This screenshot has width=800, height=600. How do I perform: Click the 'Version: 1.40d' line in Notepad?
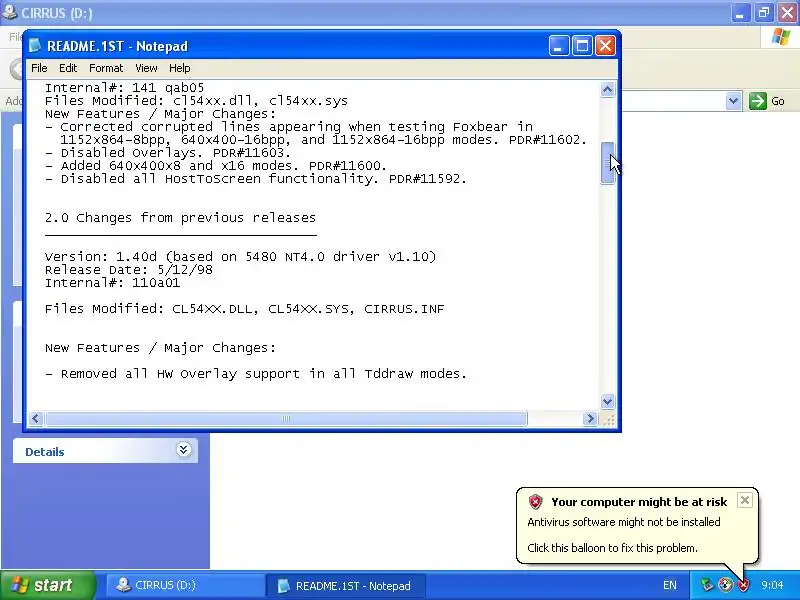240,256
